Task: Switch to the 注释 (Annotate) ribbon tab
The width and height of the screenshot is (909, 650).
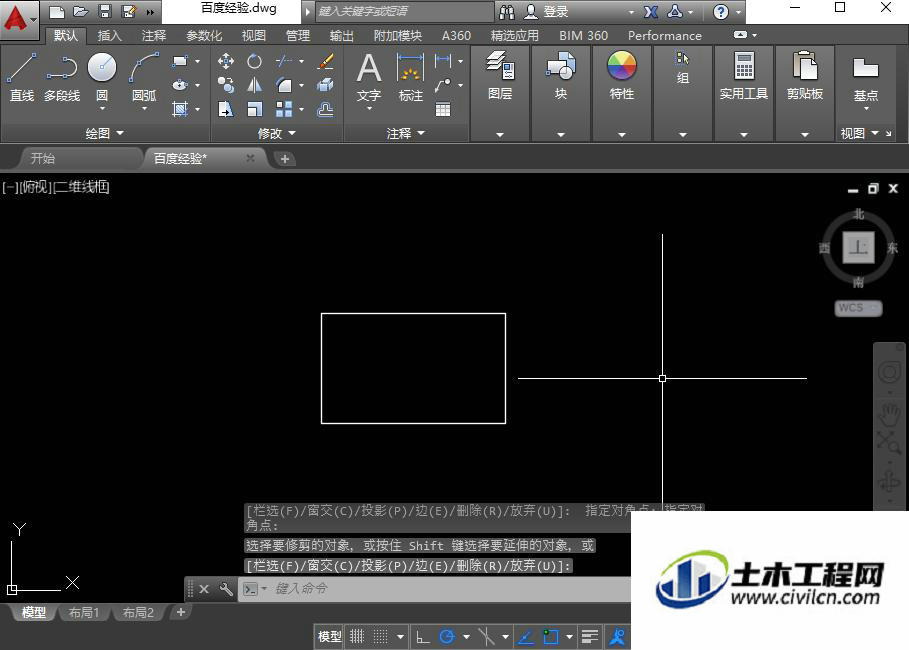Action: click(154, 35)
